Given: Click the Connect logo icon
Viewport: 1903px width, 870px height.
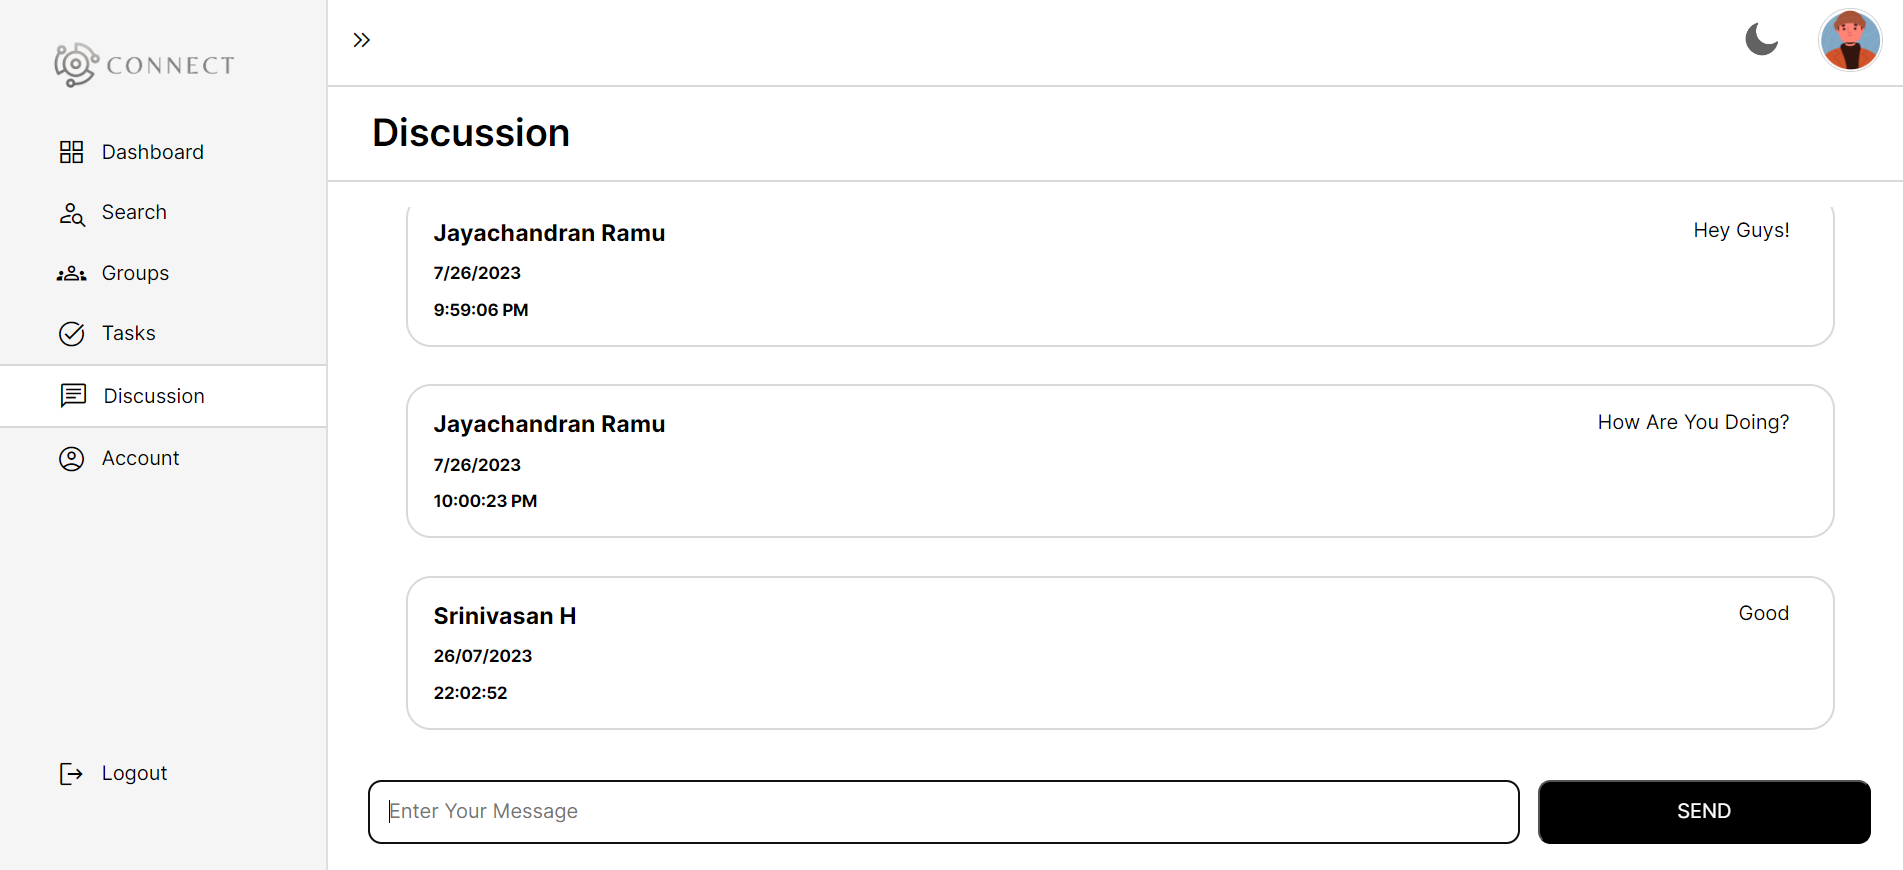Looking at the screenshot, I should [x=75, y=65].
